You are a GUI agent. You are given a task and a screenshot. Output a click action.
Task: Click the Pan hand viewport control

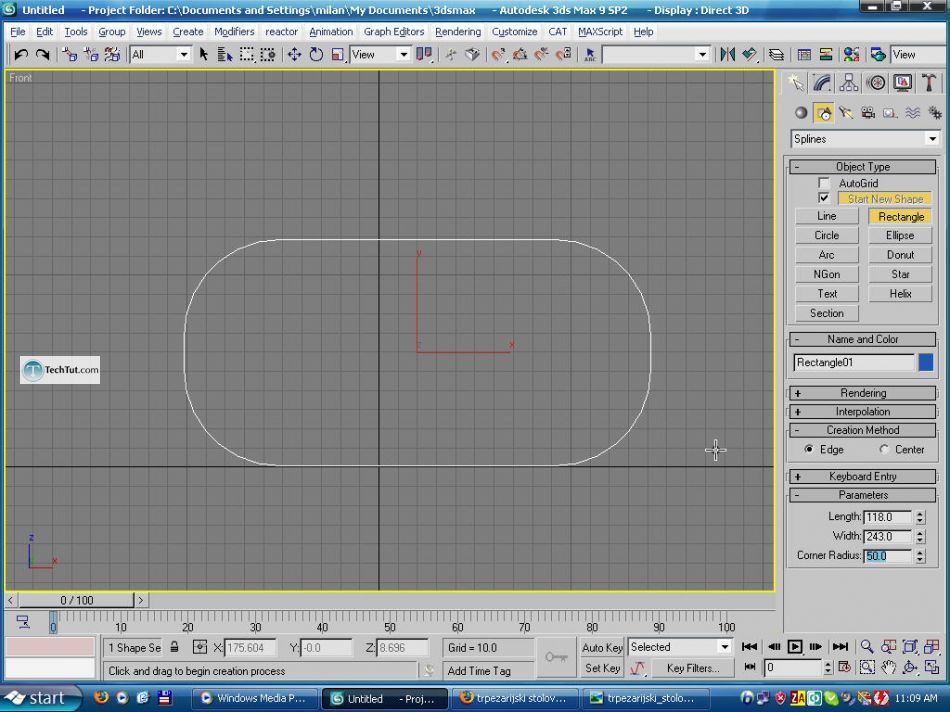[888, 668]
